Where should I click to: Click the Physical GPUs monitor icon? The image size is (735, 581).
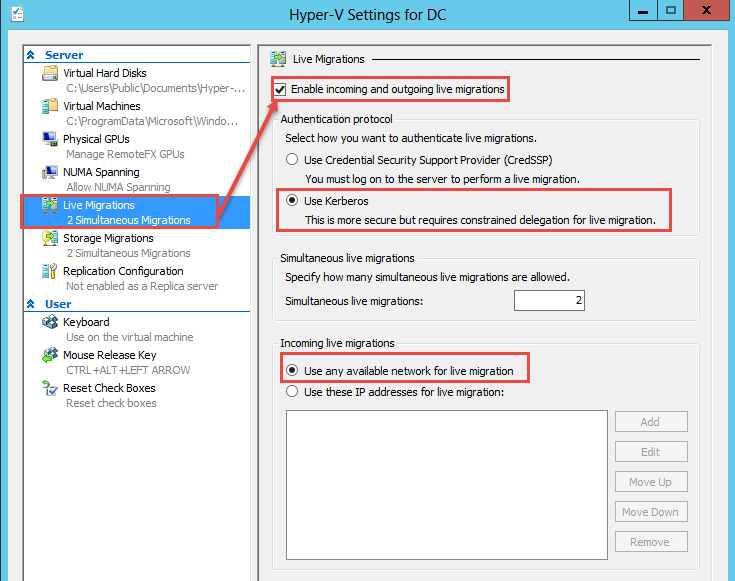[50, 139]
